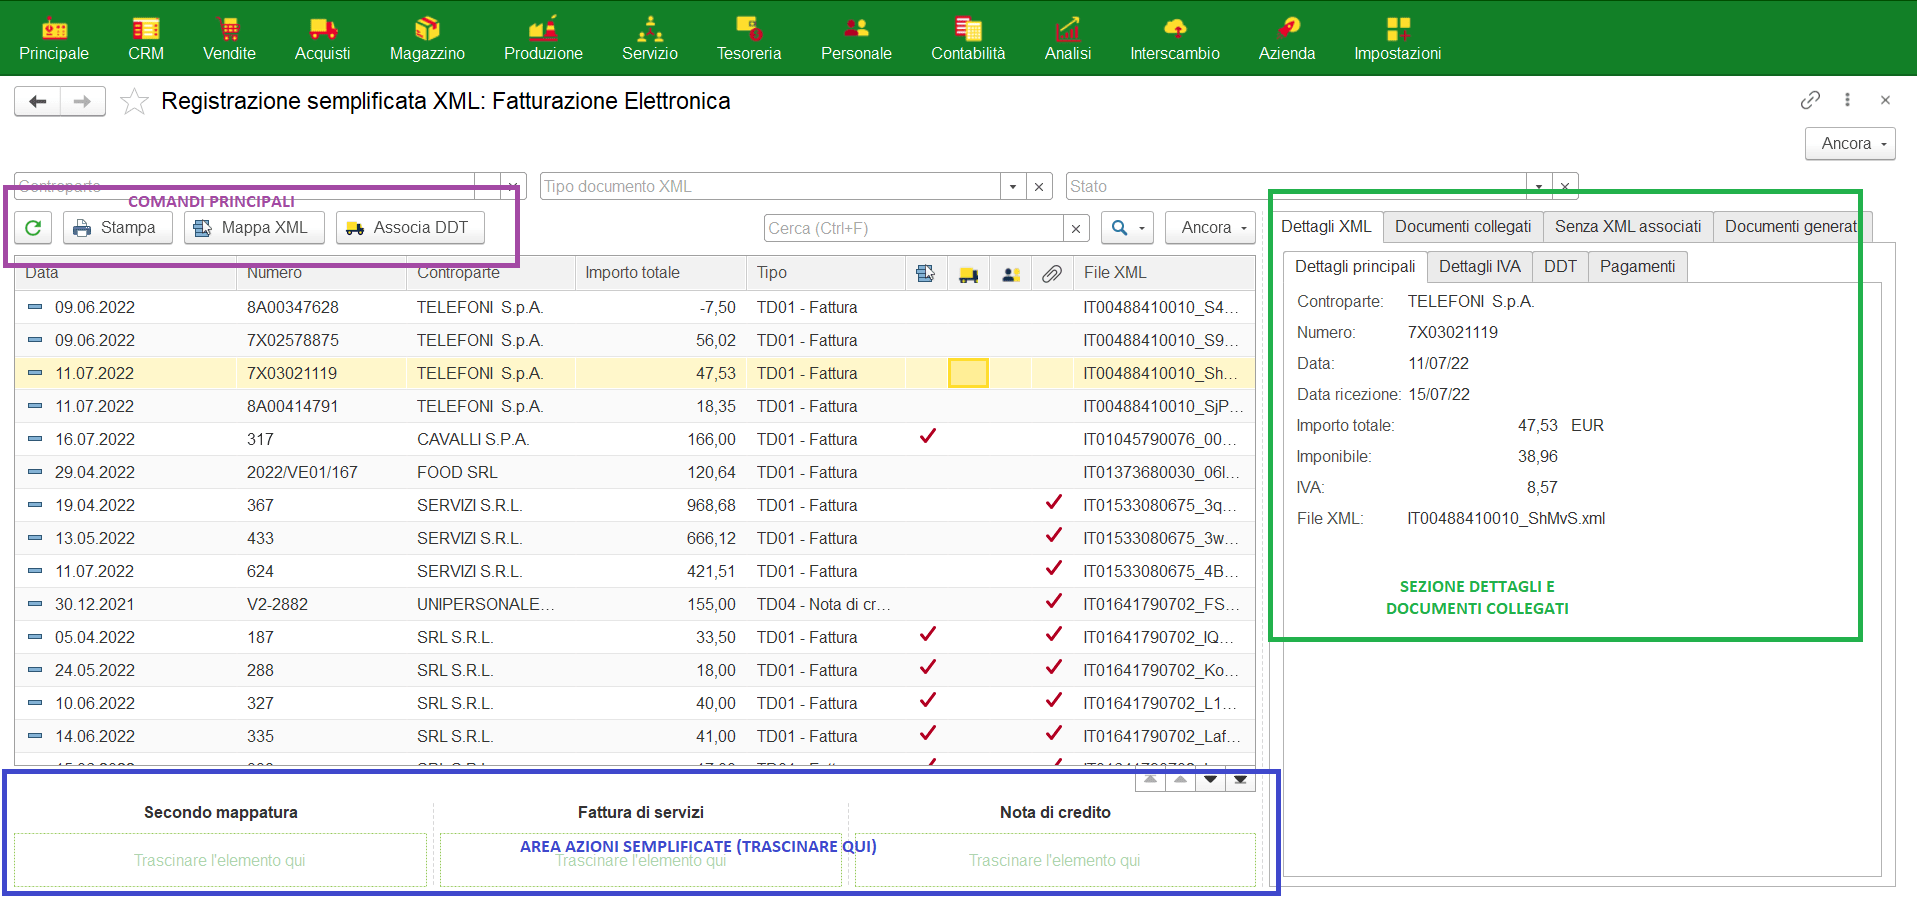Viewport: 1917px width, 901px height.
Task: Open the Analisi module
Action: [x=1068, y=39]
